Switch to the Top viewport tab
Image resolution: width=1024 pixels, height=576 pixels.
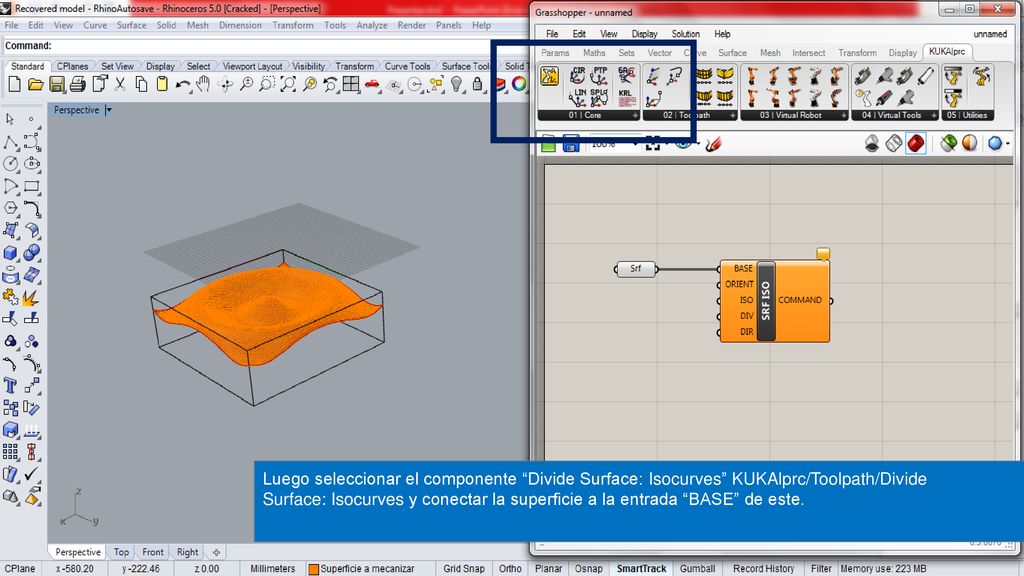tap(121, 552)
